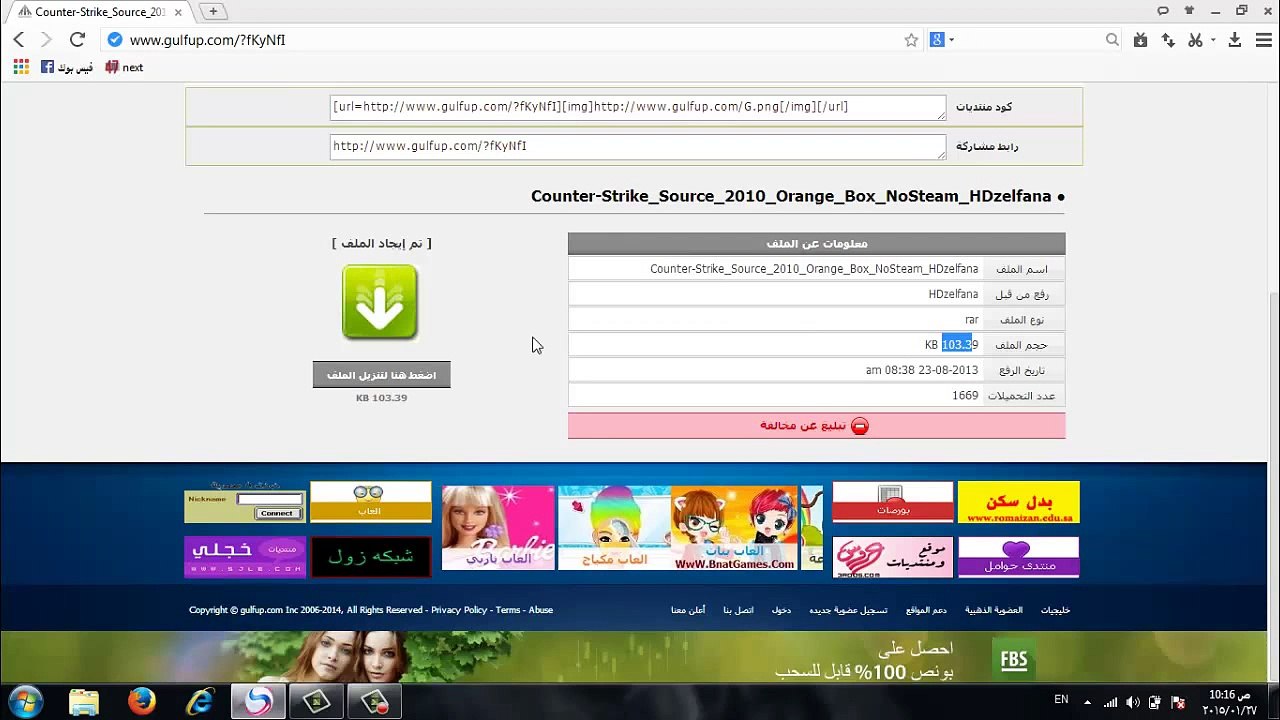Click the shirt theme icon in title bar
The height and width of the screenshot is (720, 1280).
pyautogui.click(x=1189, y=11)
